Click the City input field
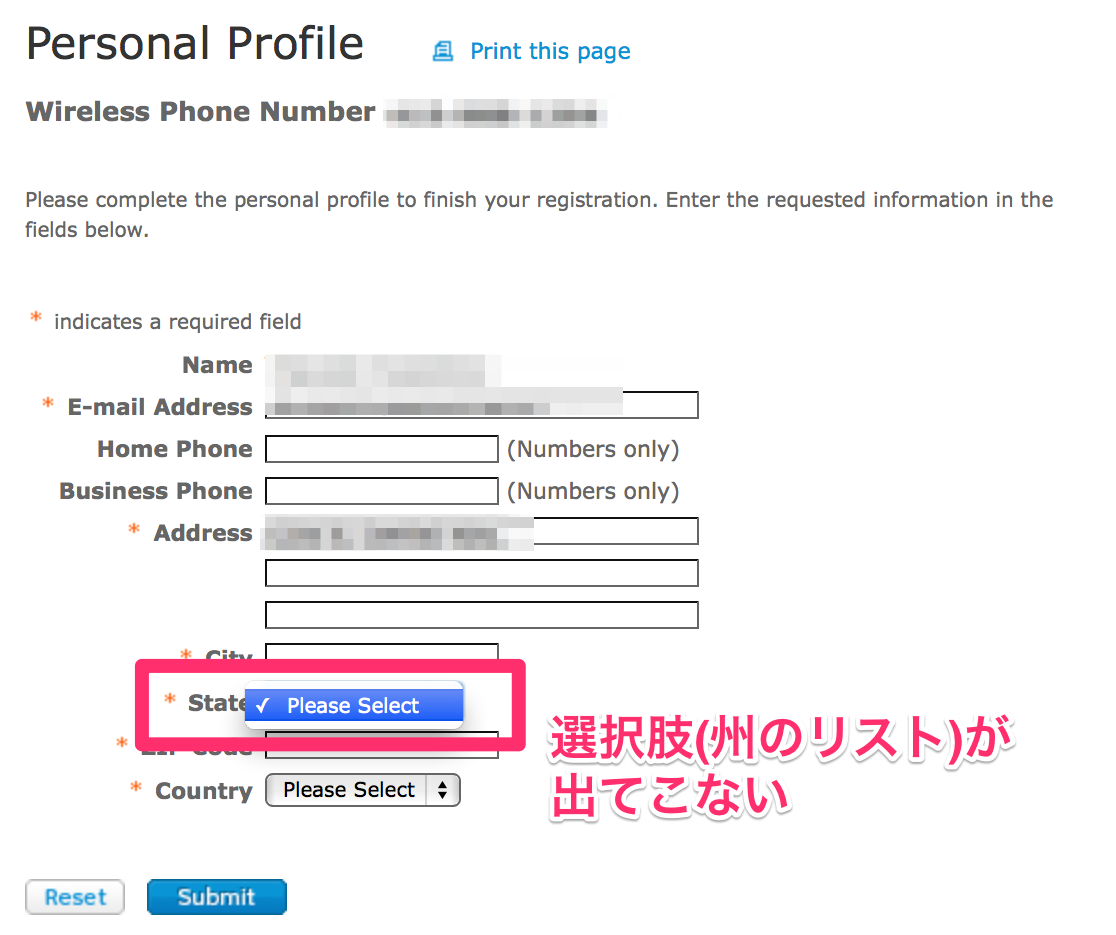 tap(381, 653)
